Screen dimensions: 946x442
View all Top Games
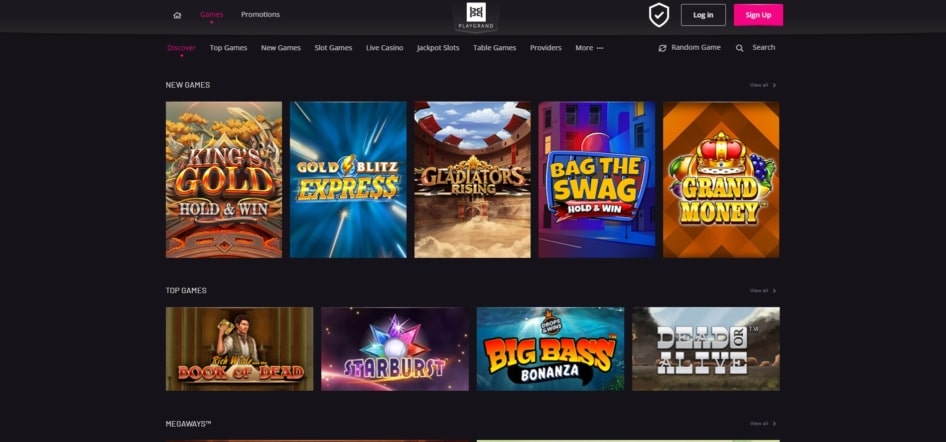click(x=763, y=291)
